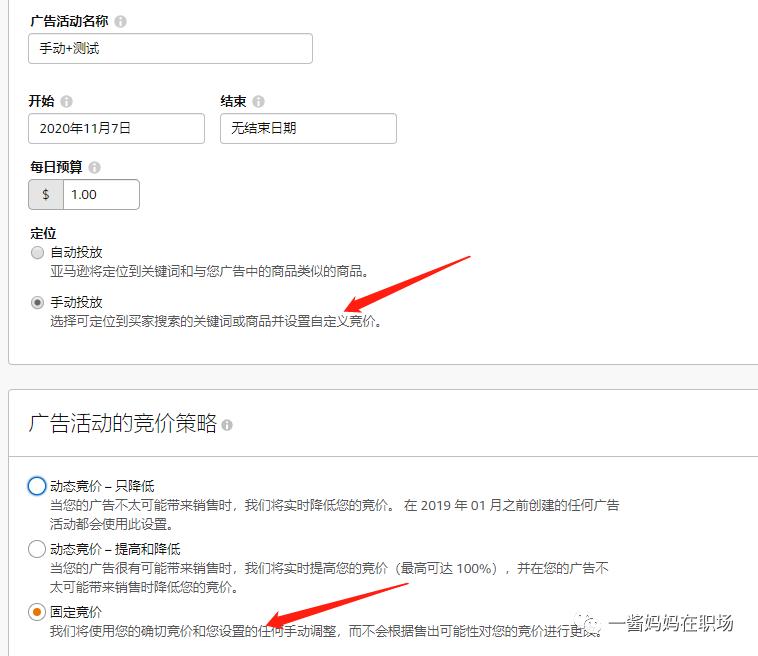Click 动态竞价 – 只降低 label text
758x656 pixels.
click(x=102, y=486)
